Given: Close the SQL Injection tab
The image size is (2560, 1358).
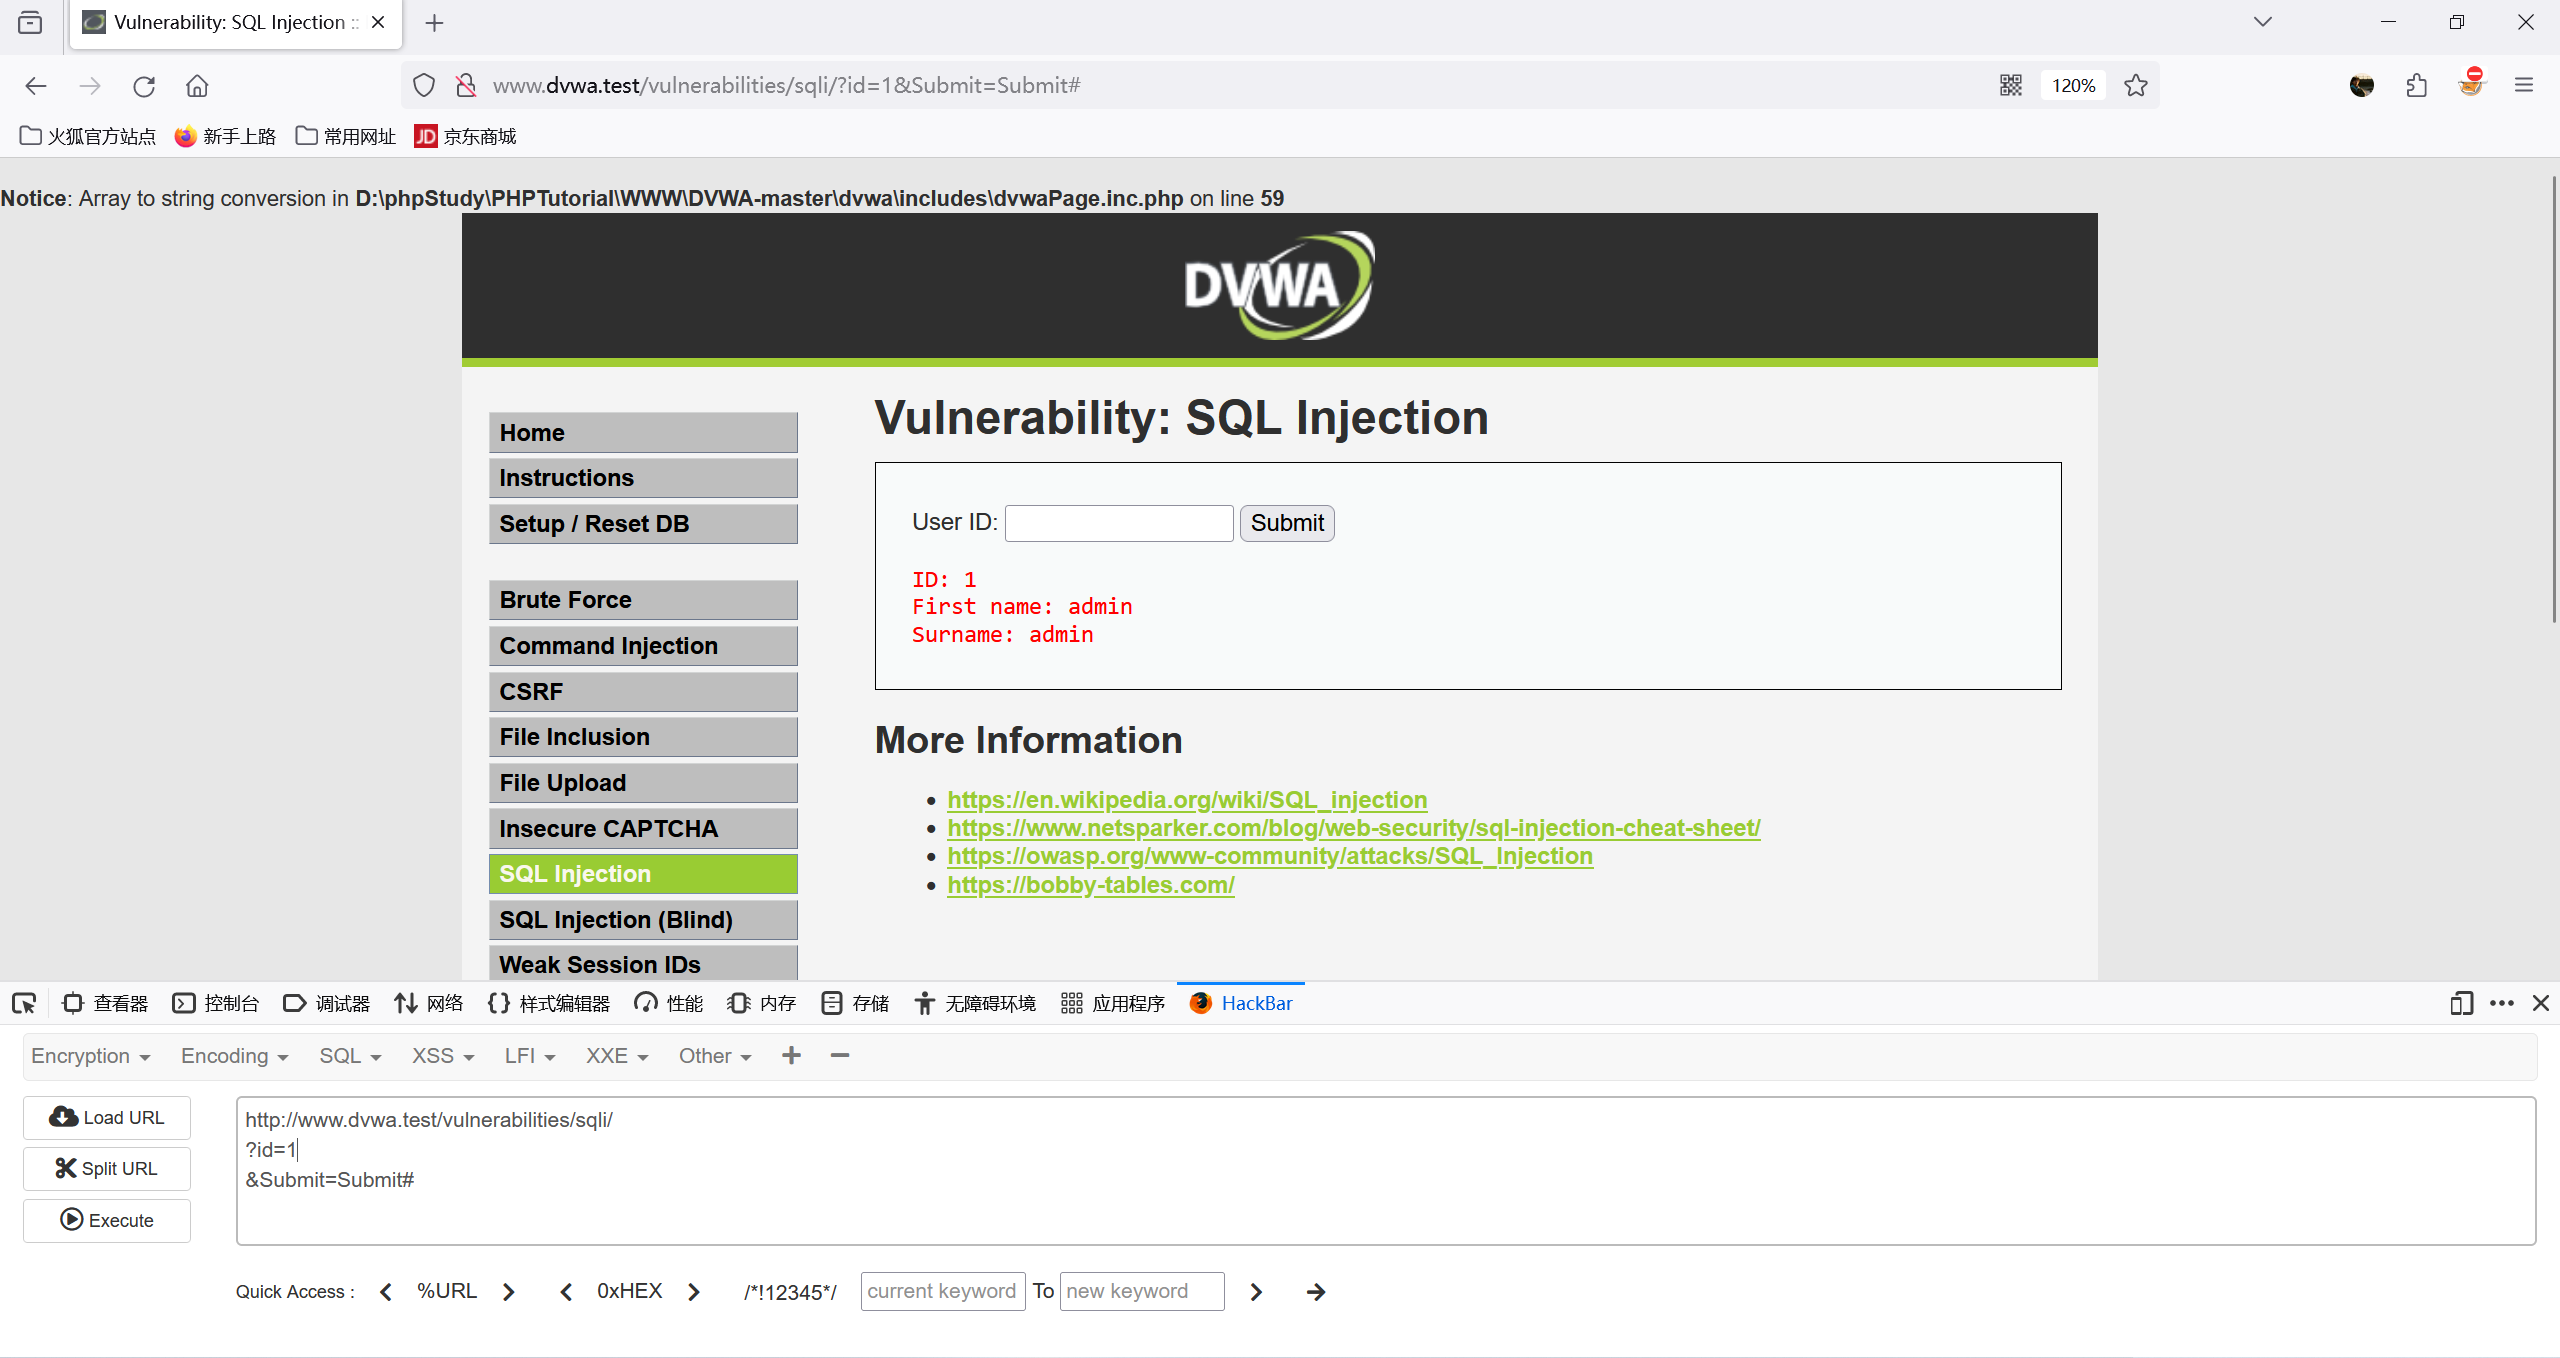Looking at the screenshot, I should 378,22.
